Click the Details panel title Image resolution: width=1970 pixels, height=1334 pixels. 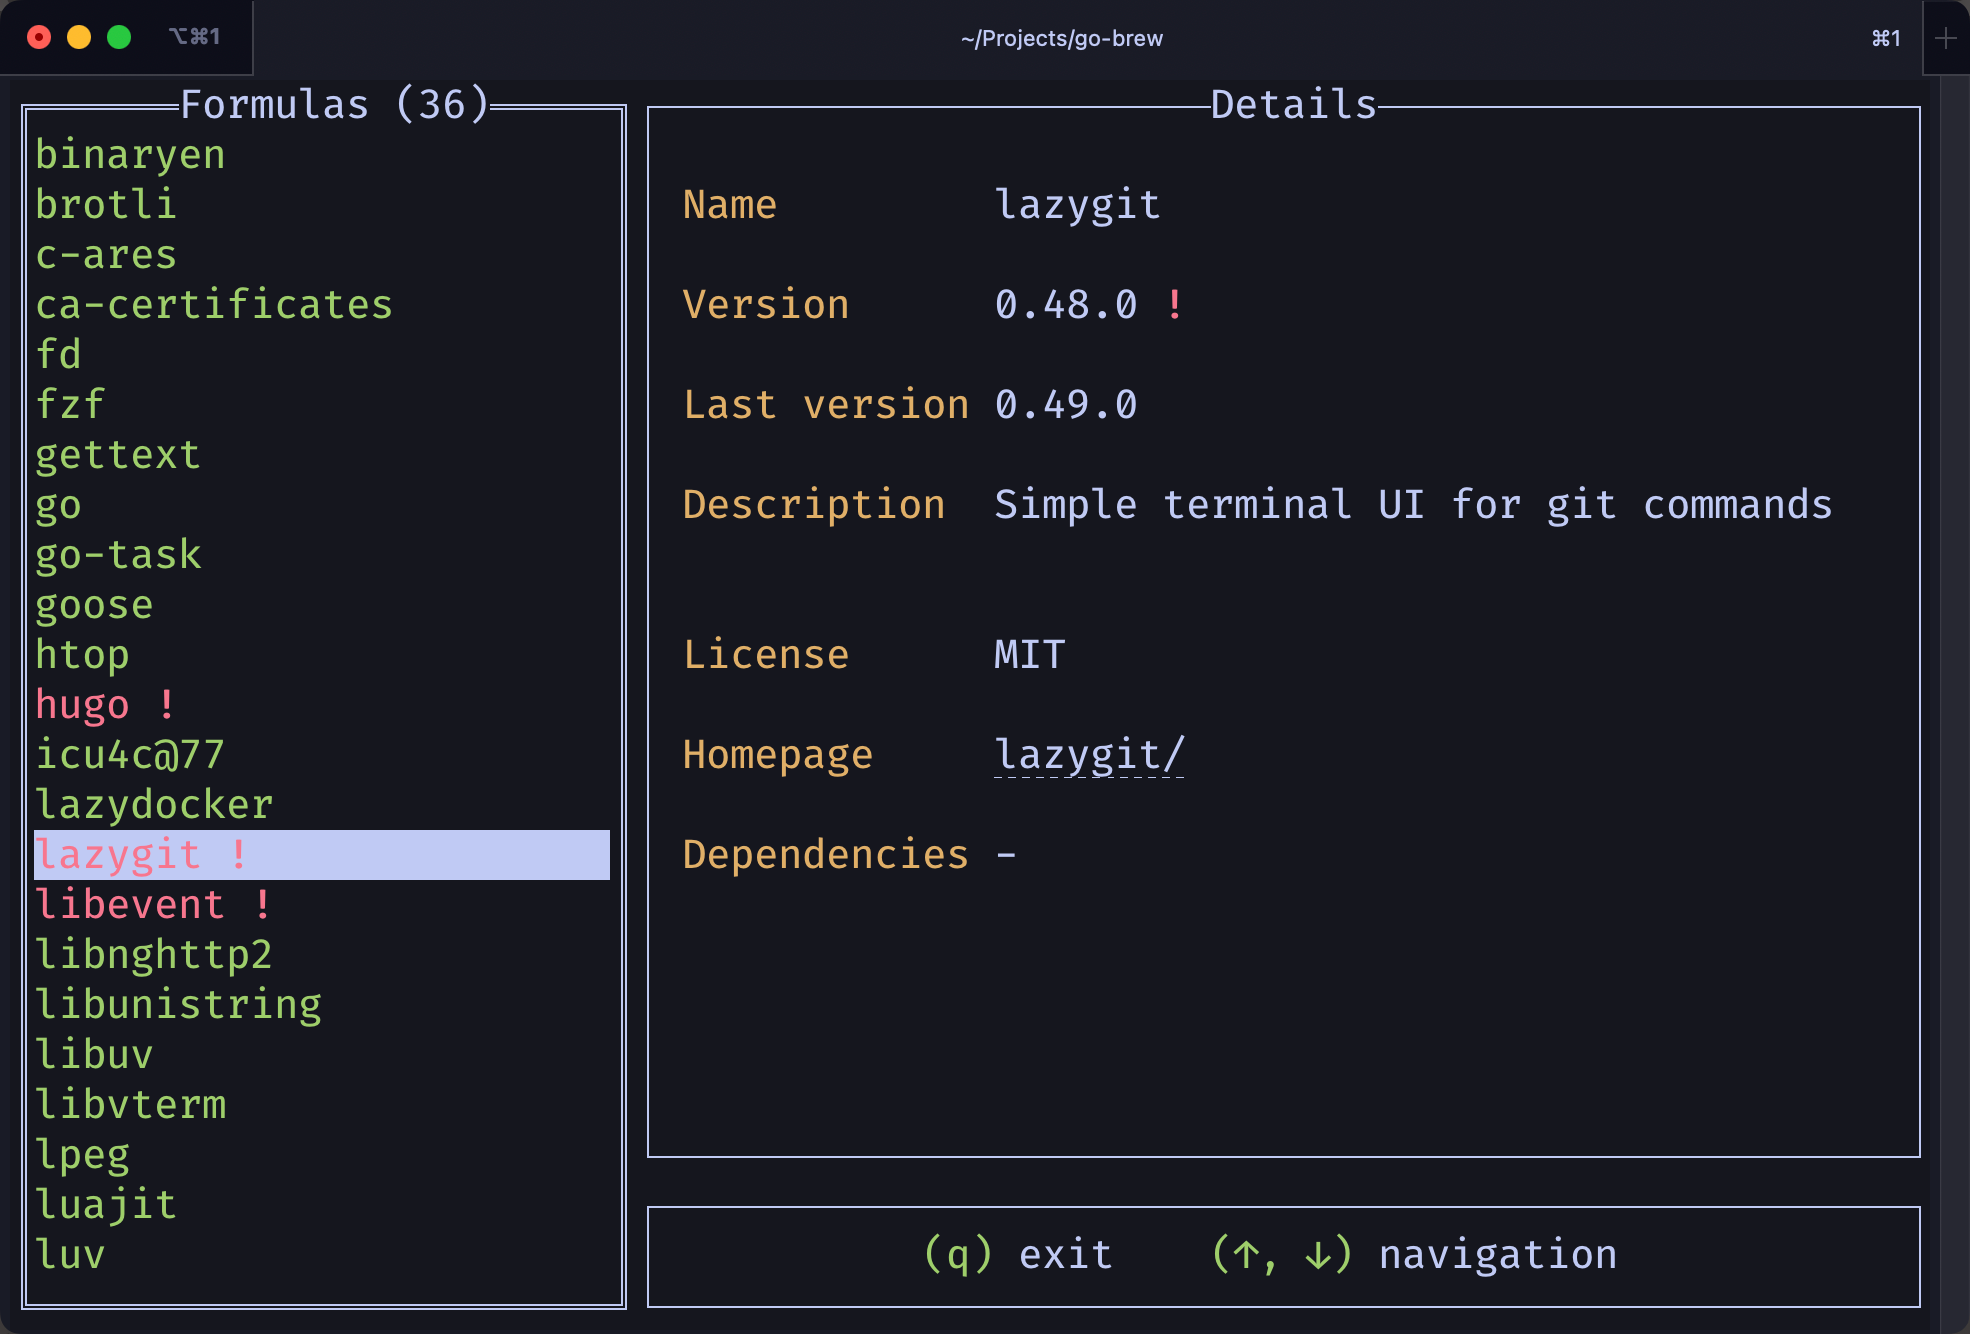[x=1294, y=105]
